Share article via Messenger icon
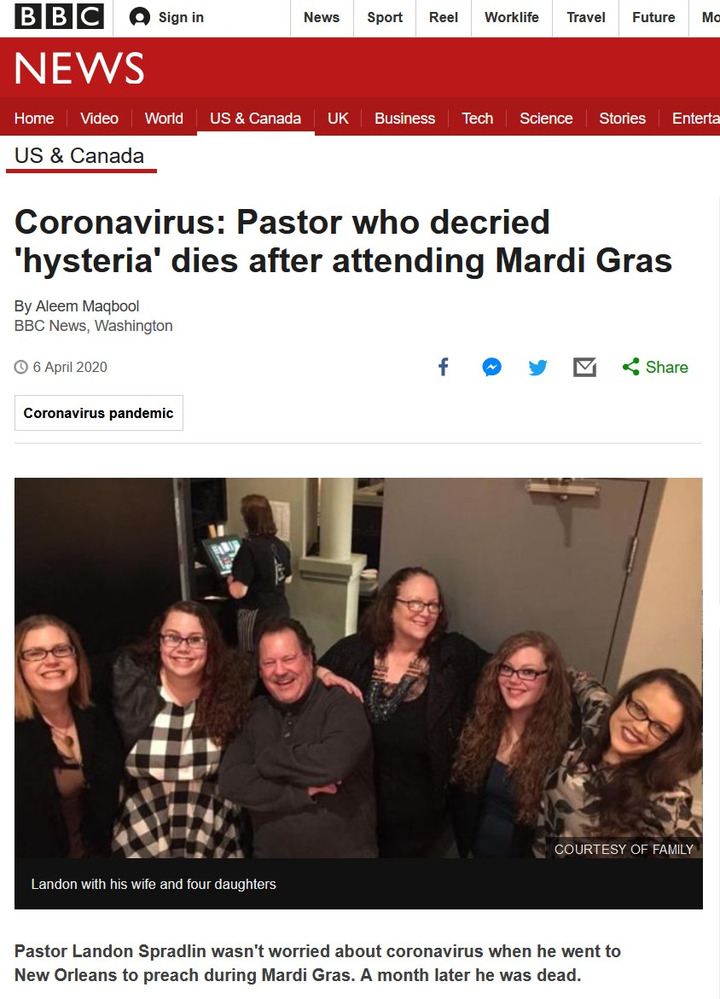720x999 pixels. pos(491,367)
